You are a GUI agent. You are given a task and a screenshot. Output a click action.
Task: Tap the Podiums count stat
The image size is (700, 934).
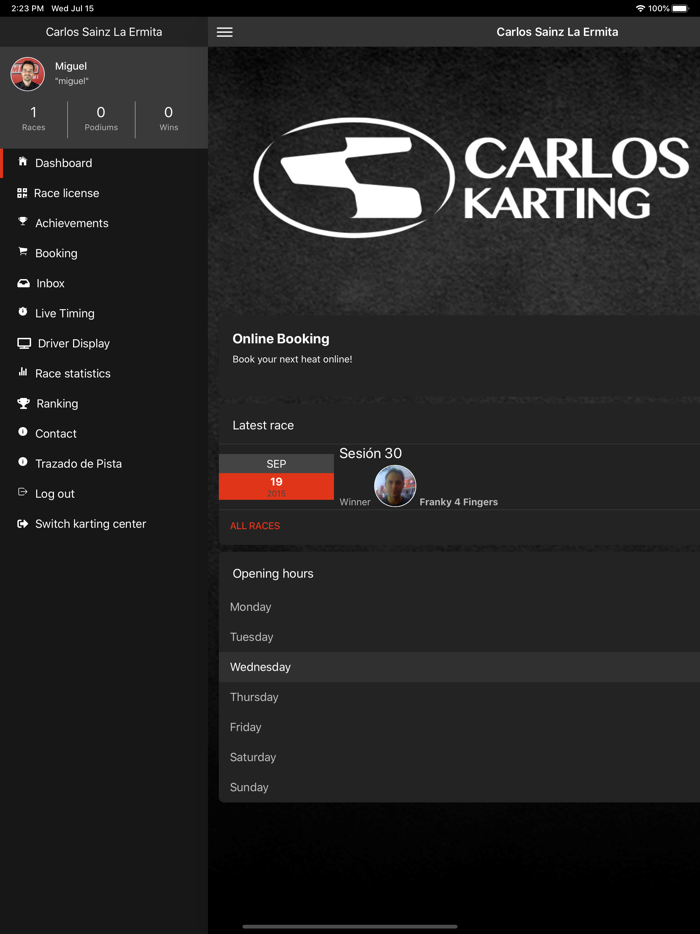[x=101, y=119]
